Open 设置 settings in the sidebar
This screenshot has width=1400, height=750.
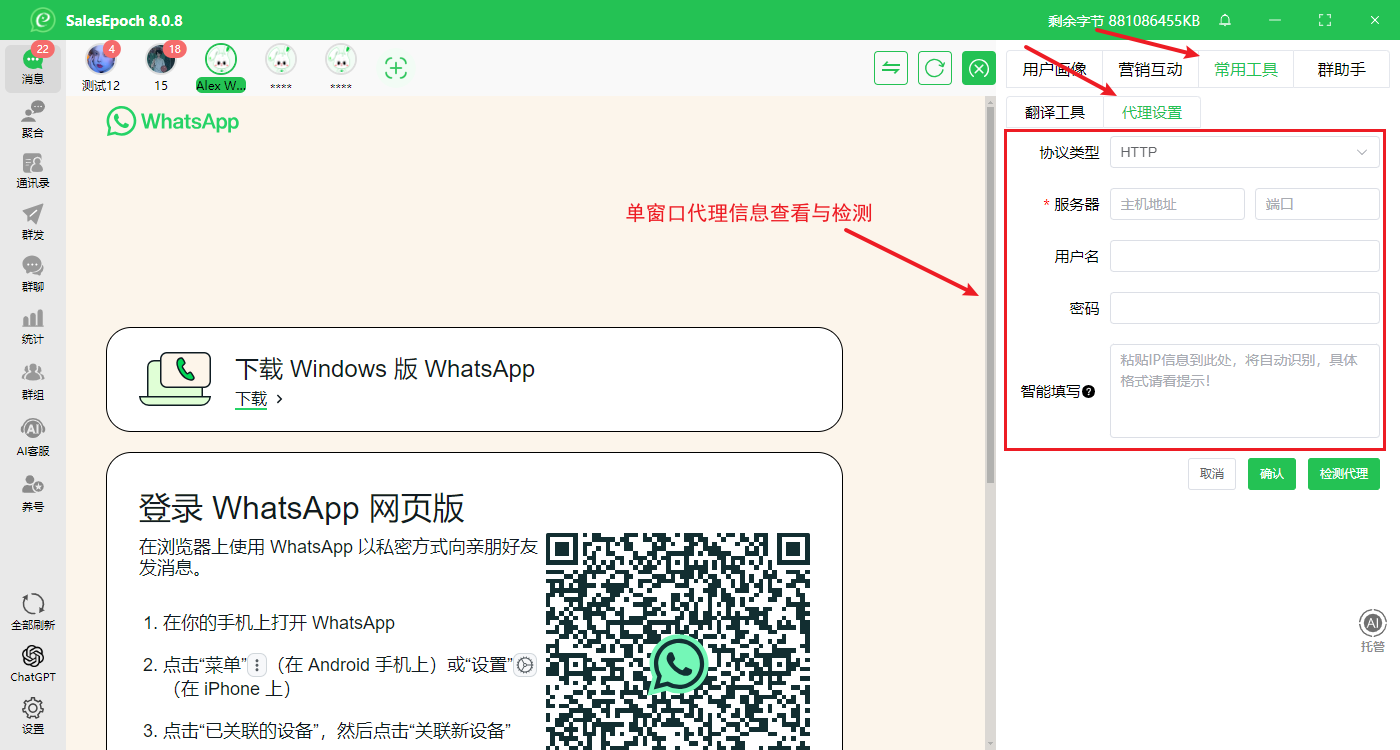[x=33, y=716]
